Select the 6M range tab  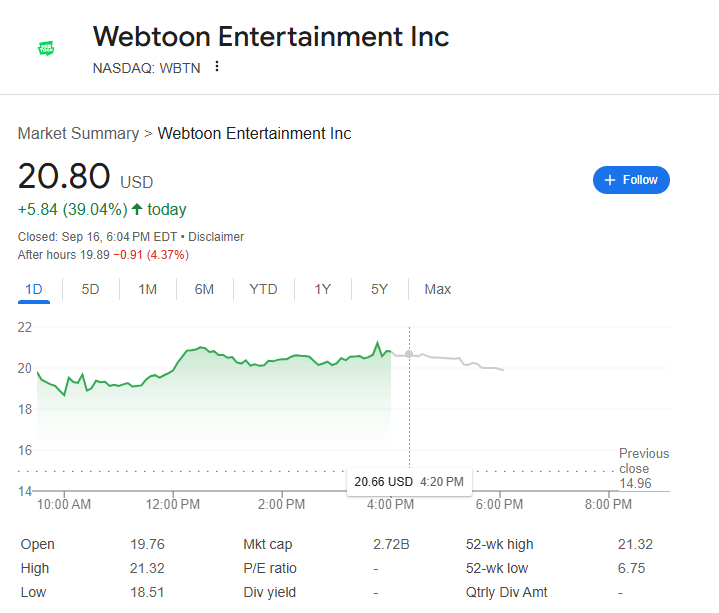coord(204,289)
